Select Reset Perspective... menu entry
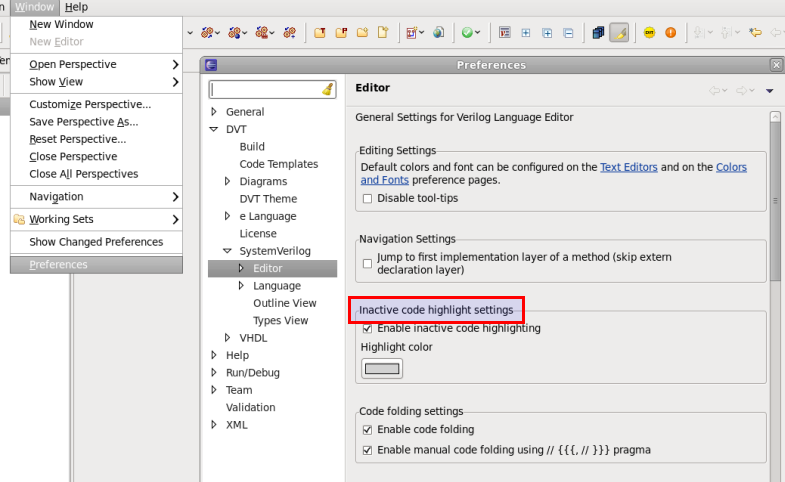The width and height of the screenshot is (785, 482). (77, 139)
